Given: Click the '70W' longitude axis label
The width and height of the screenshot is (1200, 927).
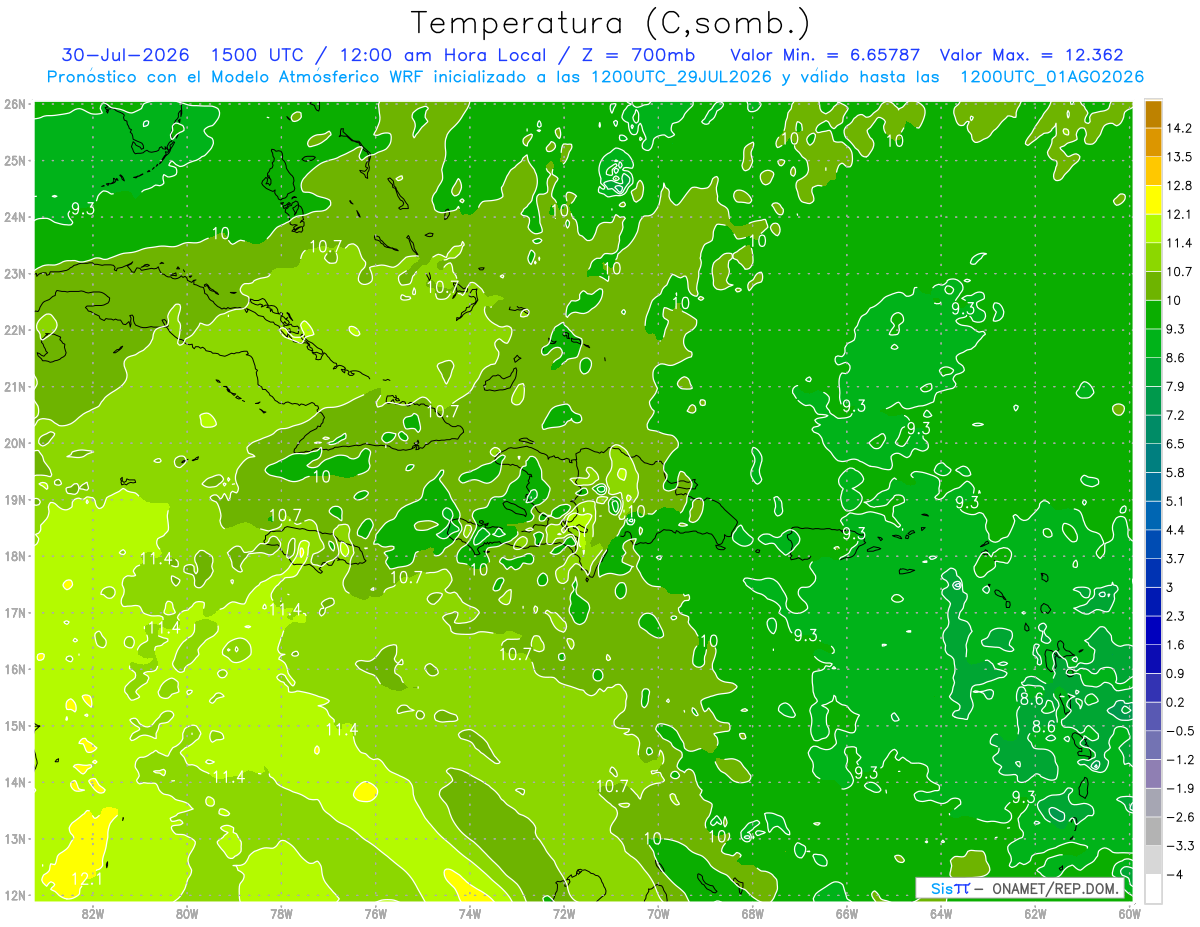Looking at the screenshot, I should pos(658,913).
